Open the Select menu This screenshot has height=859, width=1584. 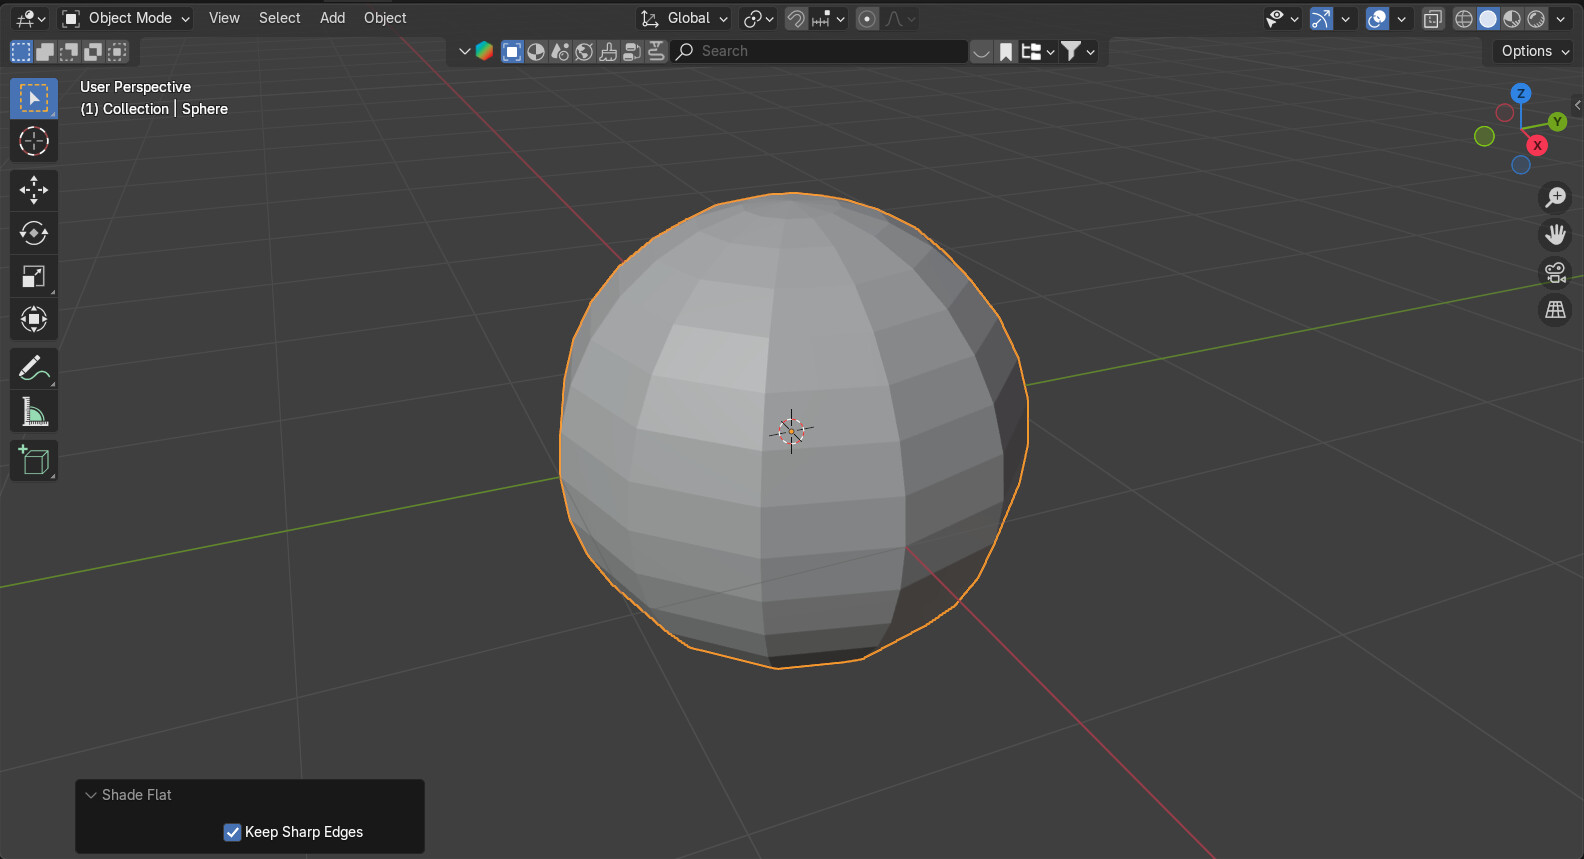tap(279, 18)
